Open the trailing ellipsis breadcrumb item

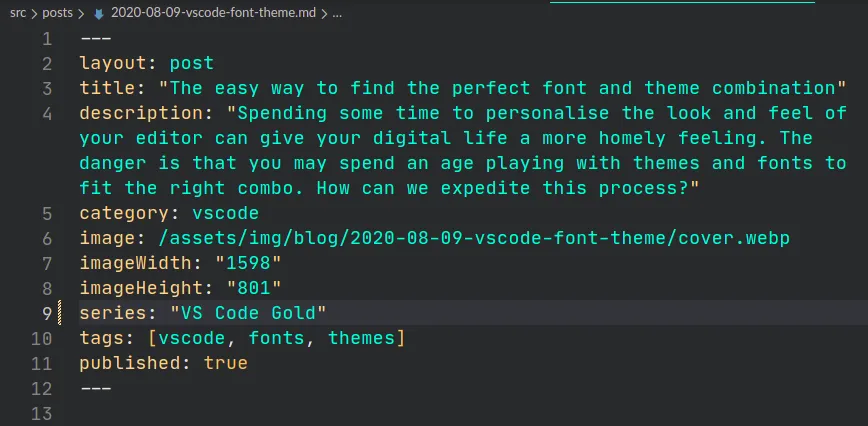click(x=337, y=13)
